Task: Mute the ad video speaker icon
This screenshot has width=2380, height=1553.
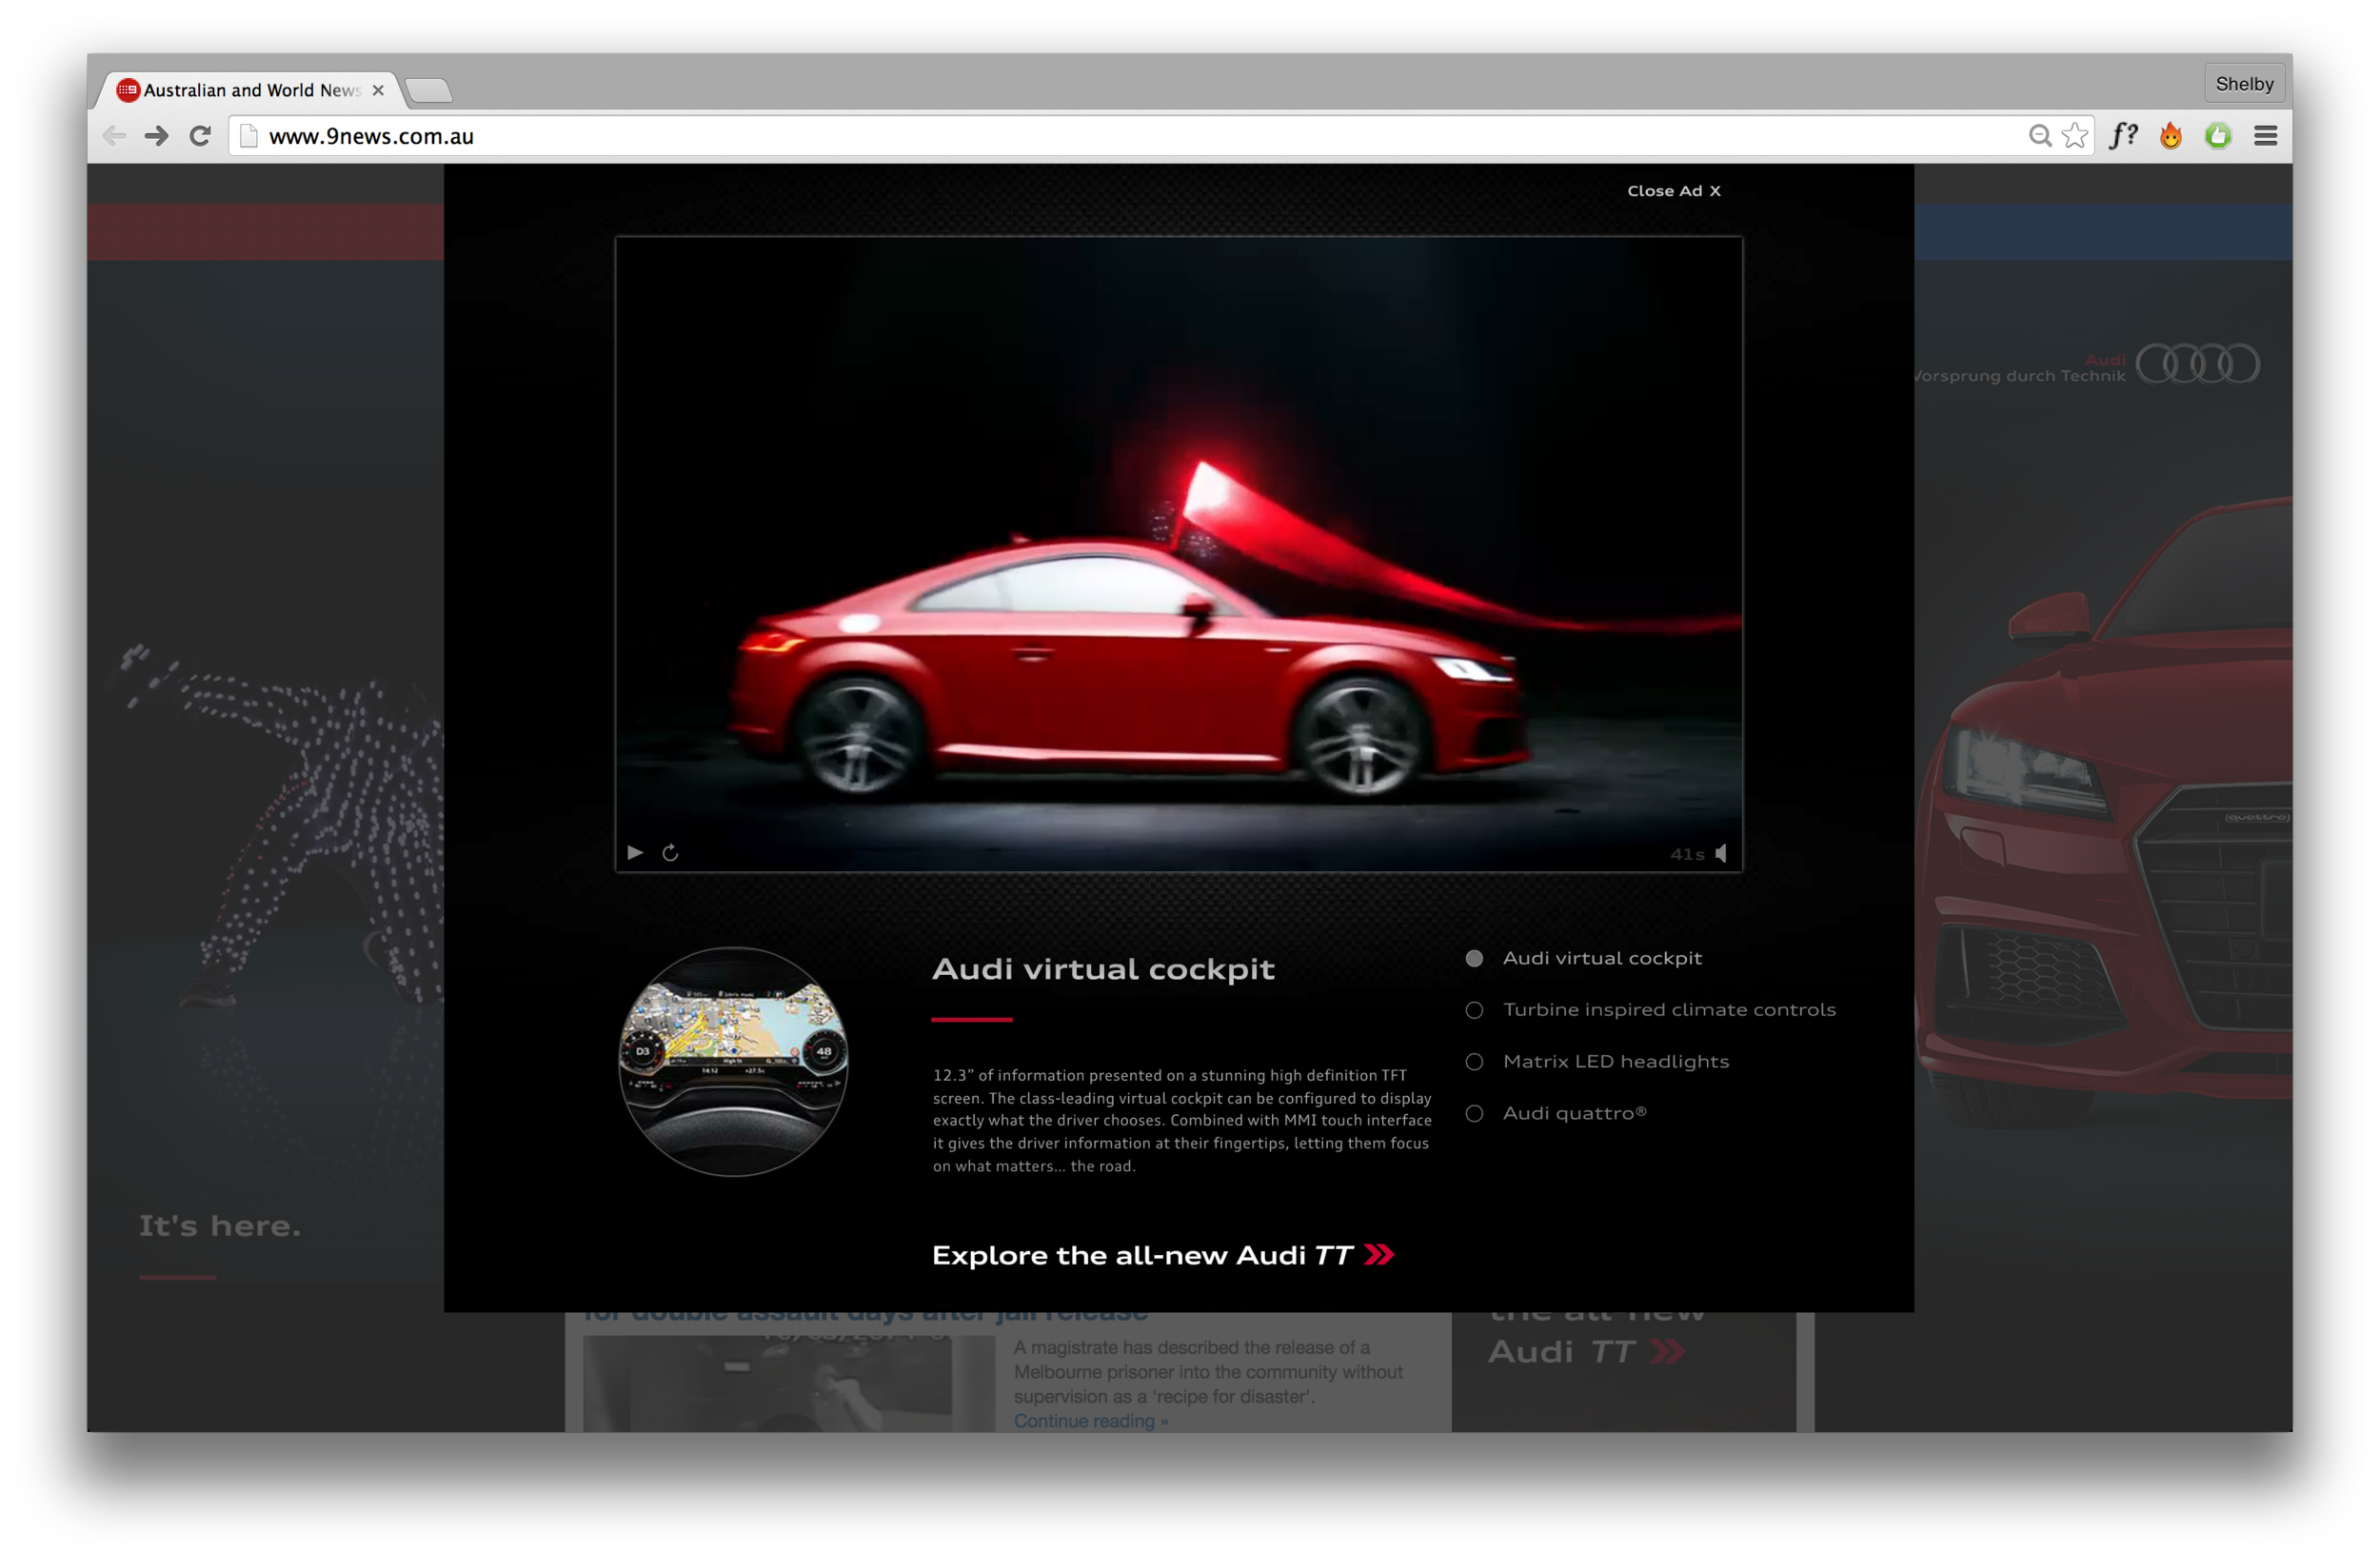Action: [x=1721, y=853]
